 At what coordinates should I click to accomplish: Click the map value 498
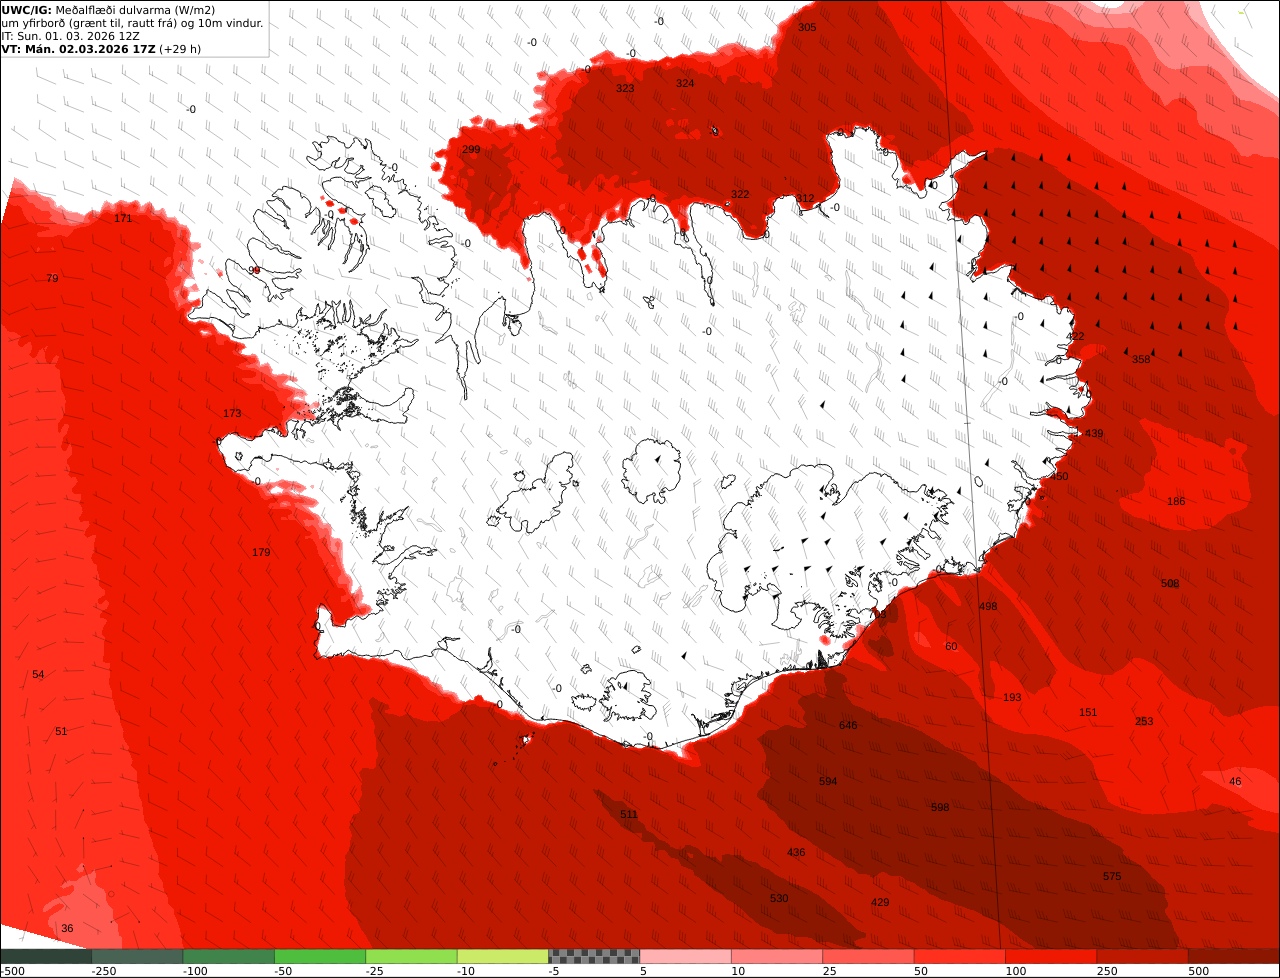point(988,606)
